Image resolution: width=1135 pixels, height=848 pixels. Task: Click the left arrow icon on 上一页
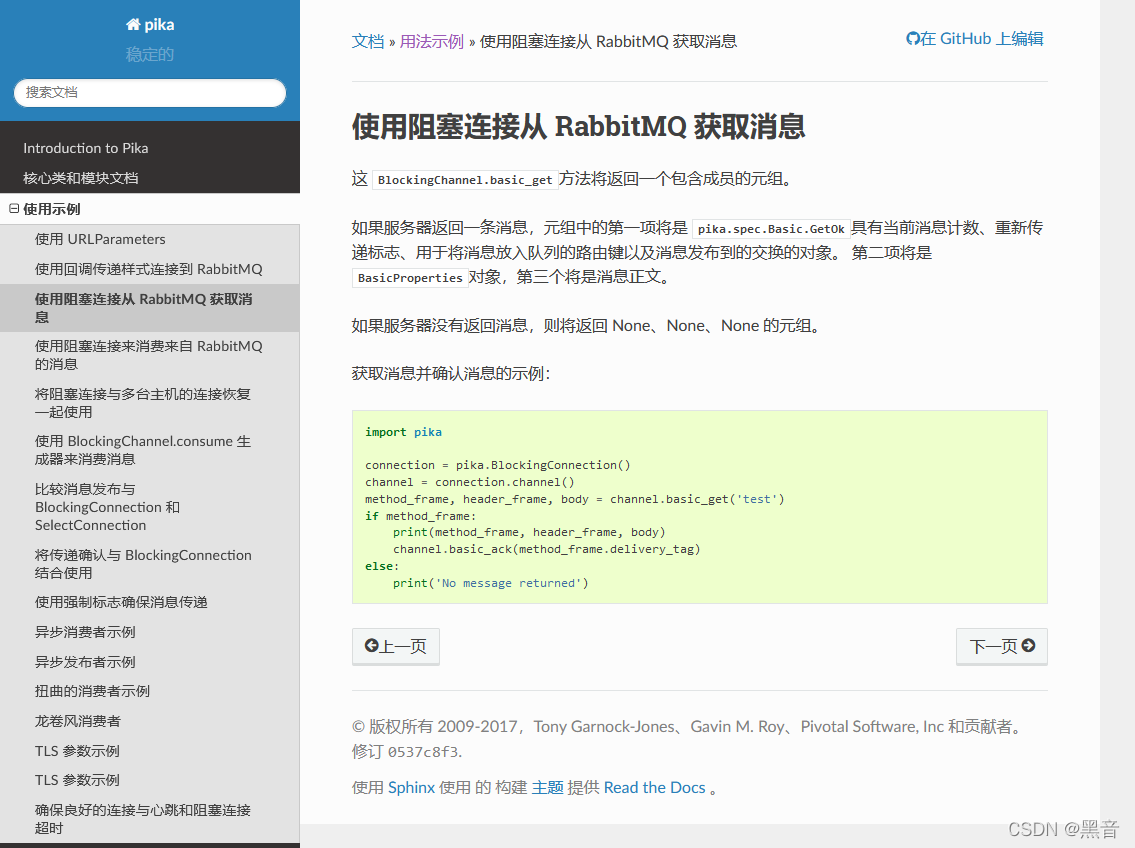(371, 646)
